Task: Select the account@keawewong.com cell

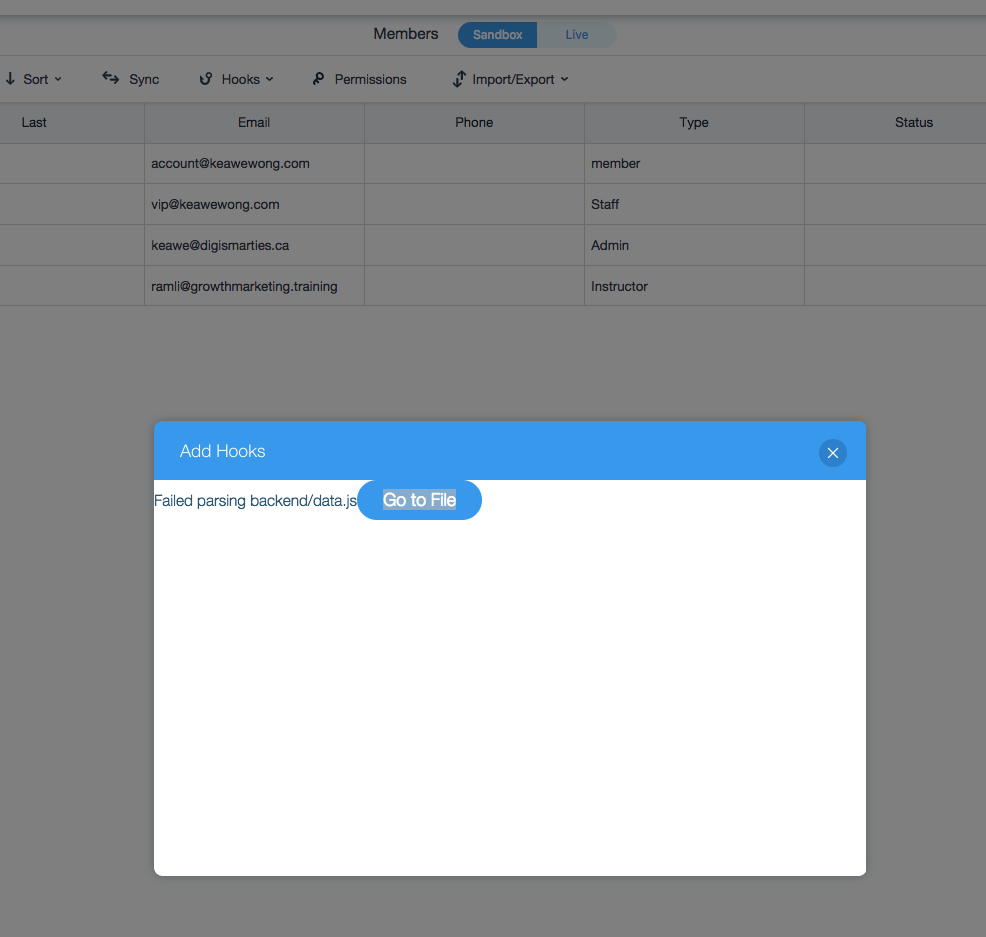Action: click(x=254, y=164)
